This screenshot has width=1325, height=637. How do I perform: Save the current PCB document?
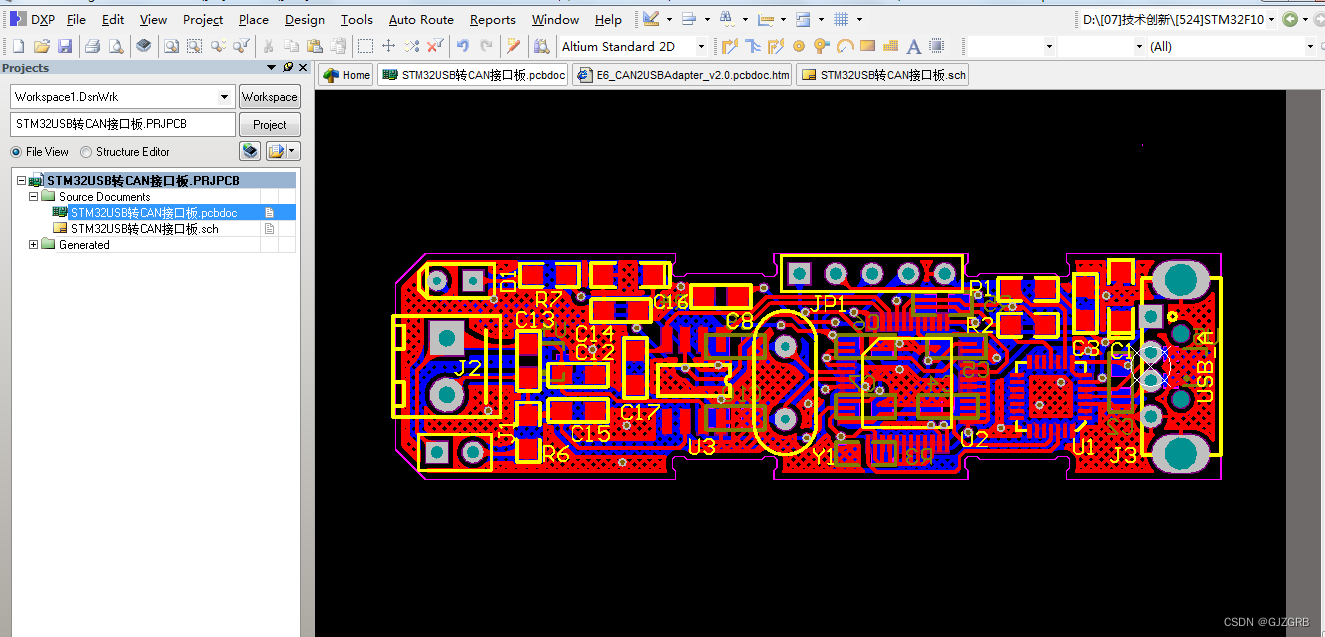[x=65, y=46]
